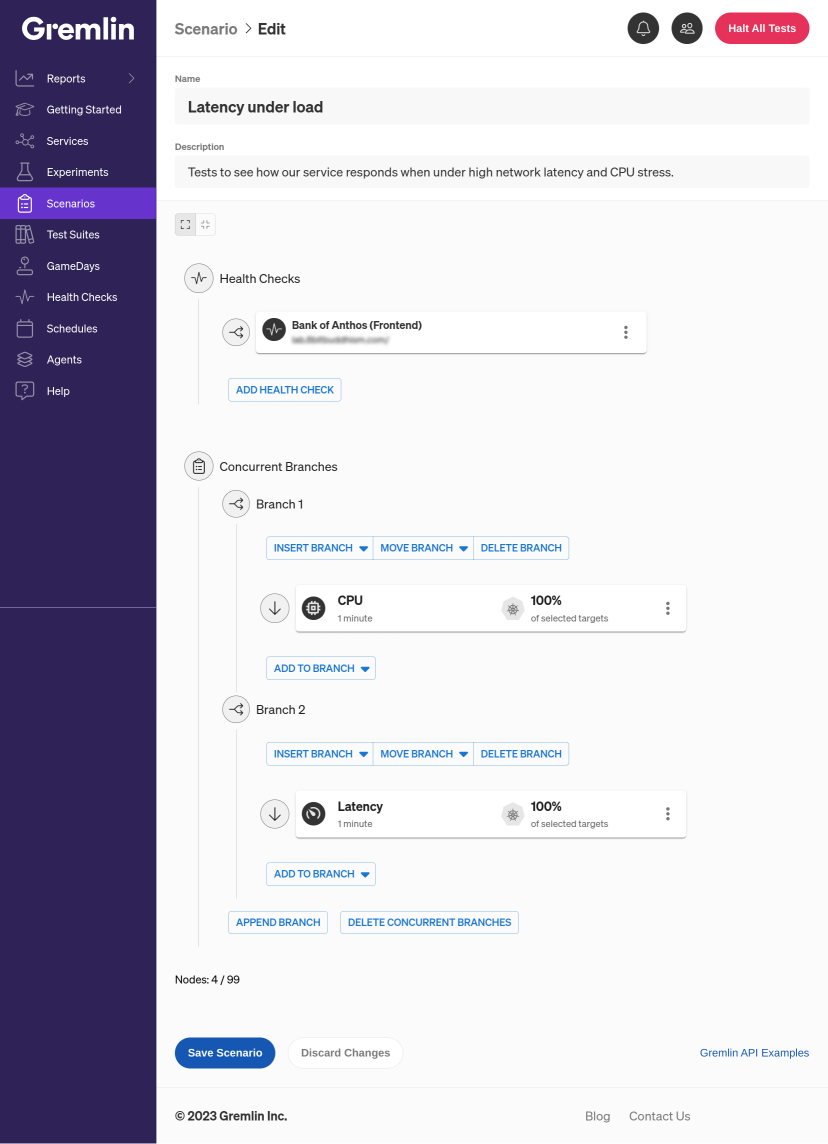Open the team members icon
Viewport: 828px width, 1144px height.
point(686,28)
